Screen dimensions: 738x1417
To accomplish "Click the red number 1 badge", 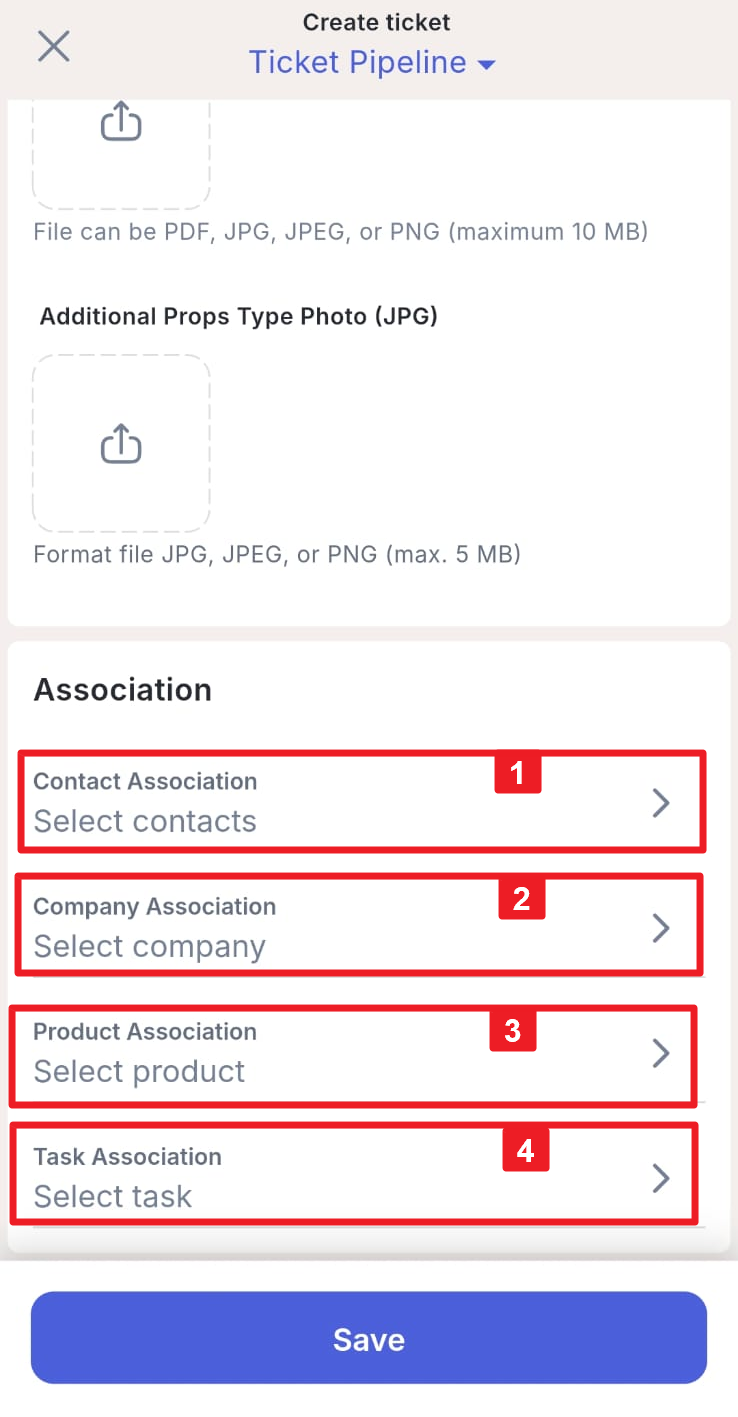I will tap(517, 773).
